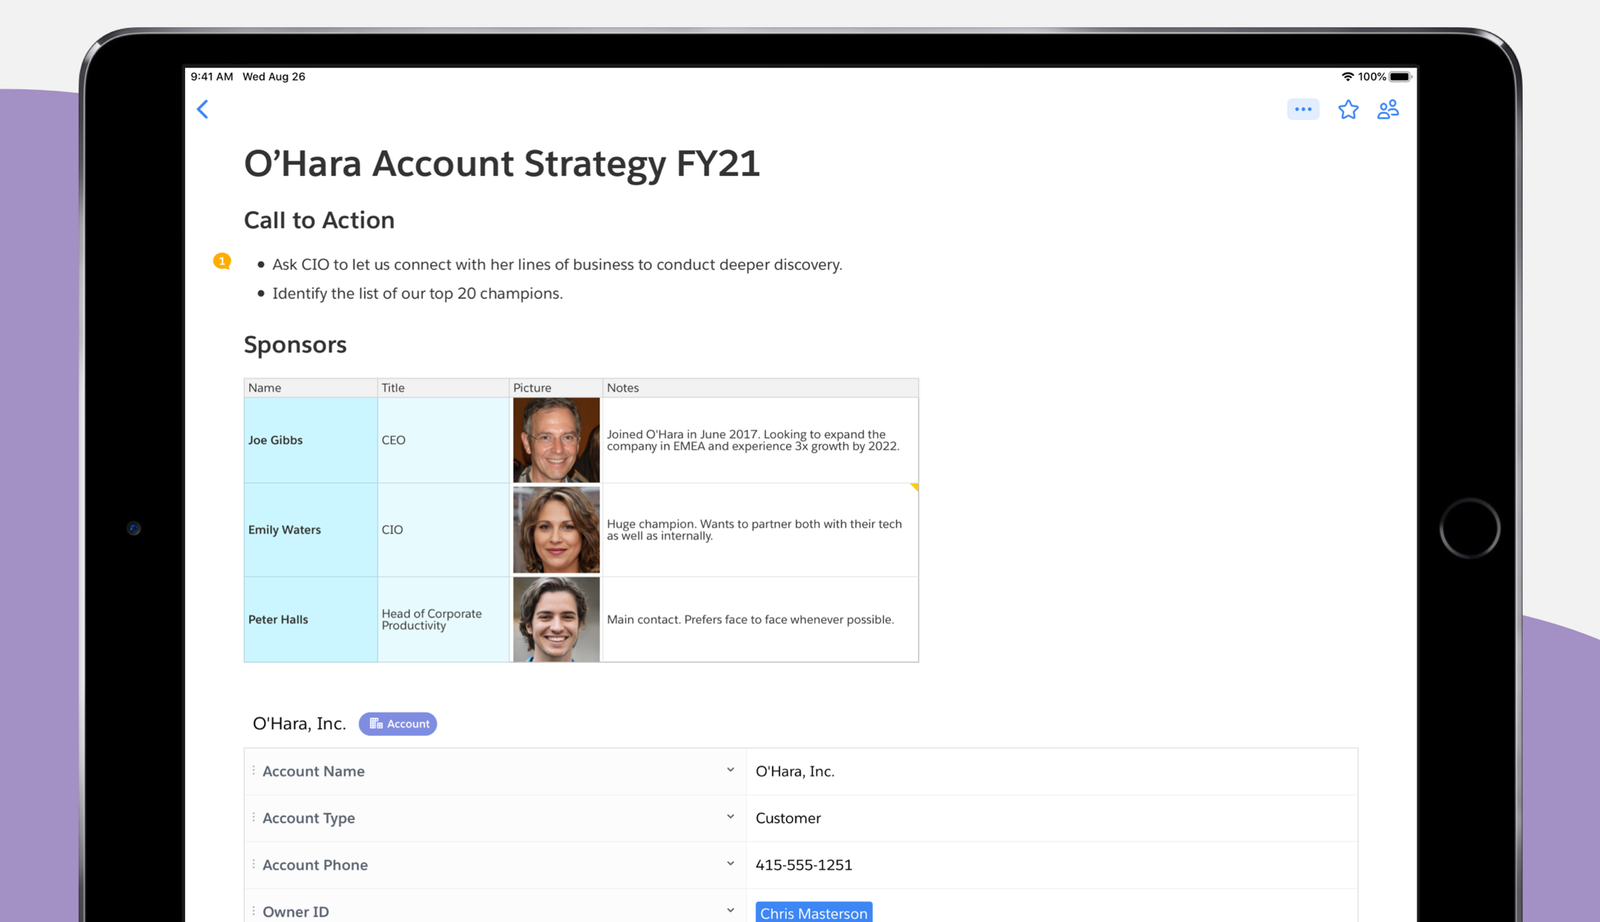
Task: Click the yellow comment marker on Emily's notes cell
Action: tap(914, 487)
